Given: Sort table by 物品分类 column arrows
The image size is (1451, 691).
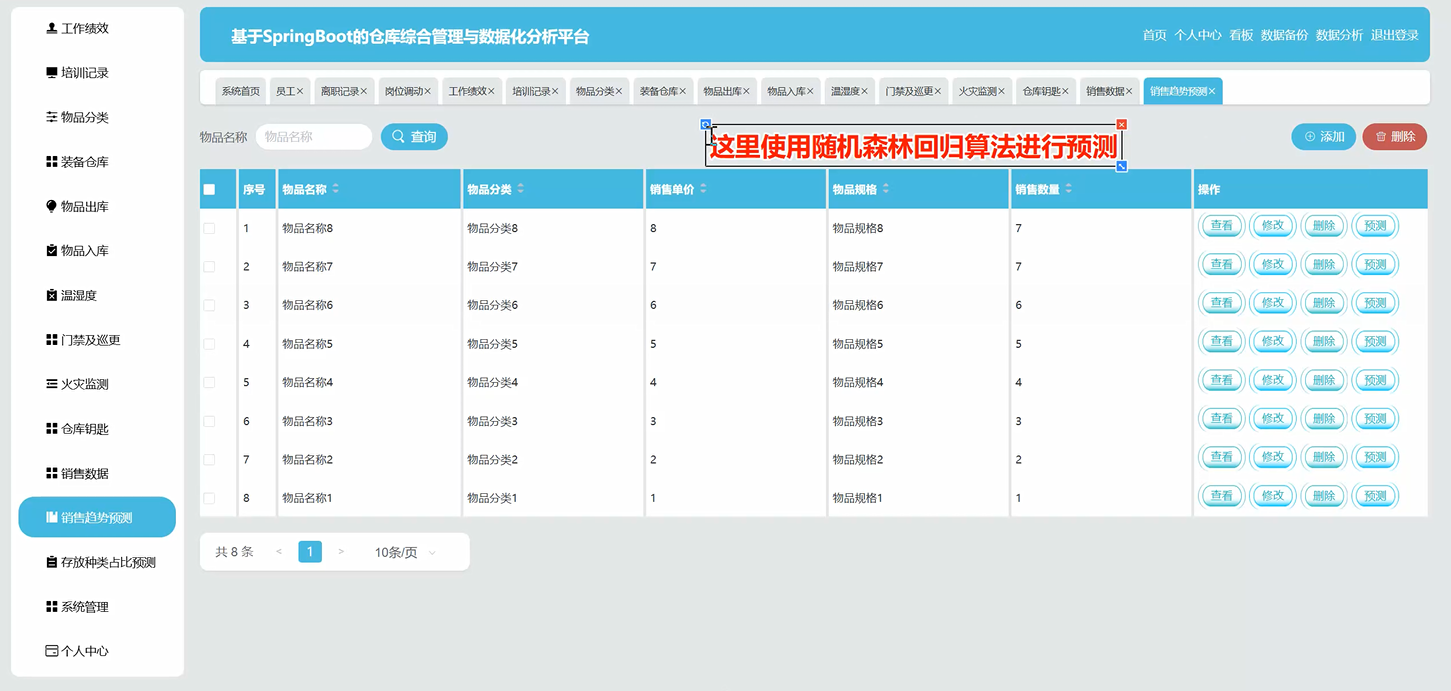Looking at the screenshot, I should 521,189.
